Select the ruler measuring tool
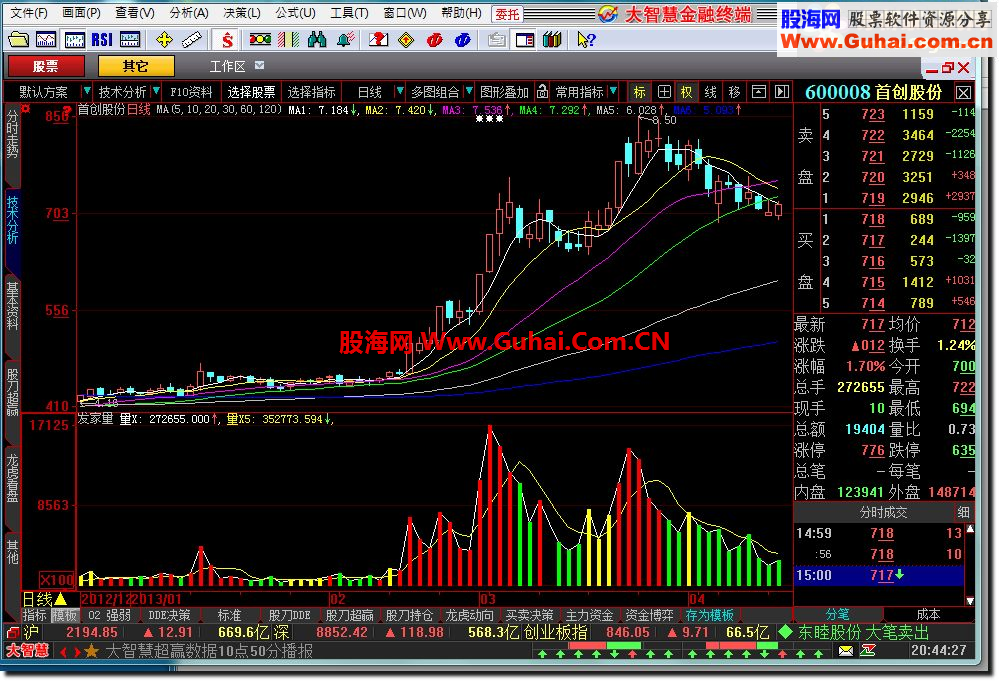999x681 pixels. [x=192, y=40]
